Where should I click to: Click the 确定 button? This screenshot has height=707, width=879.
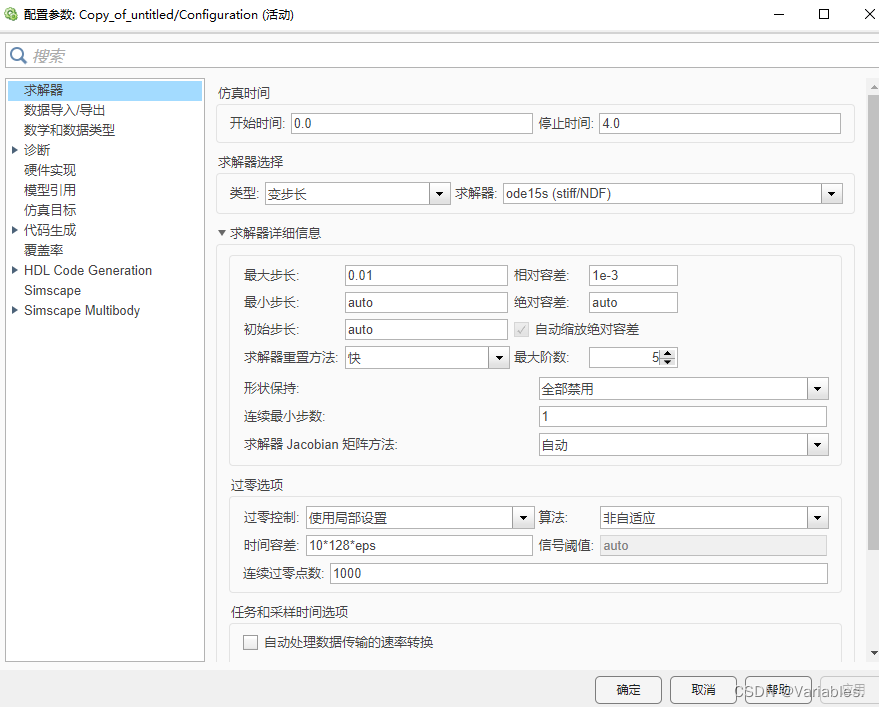coord(628,690)
